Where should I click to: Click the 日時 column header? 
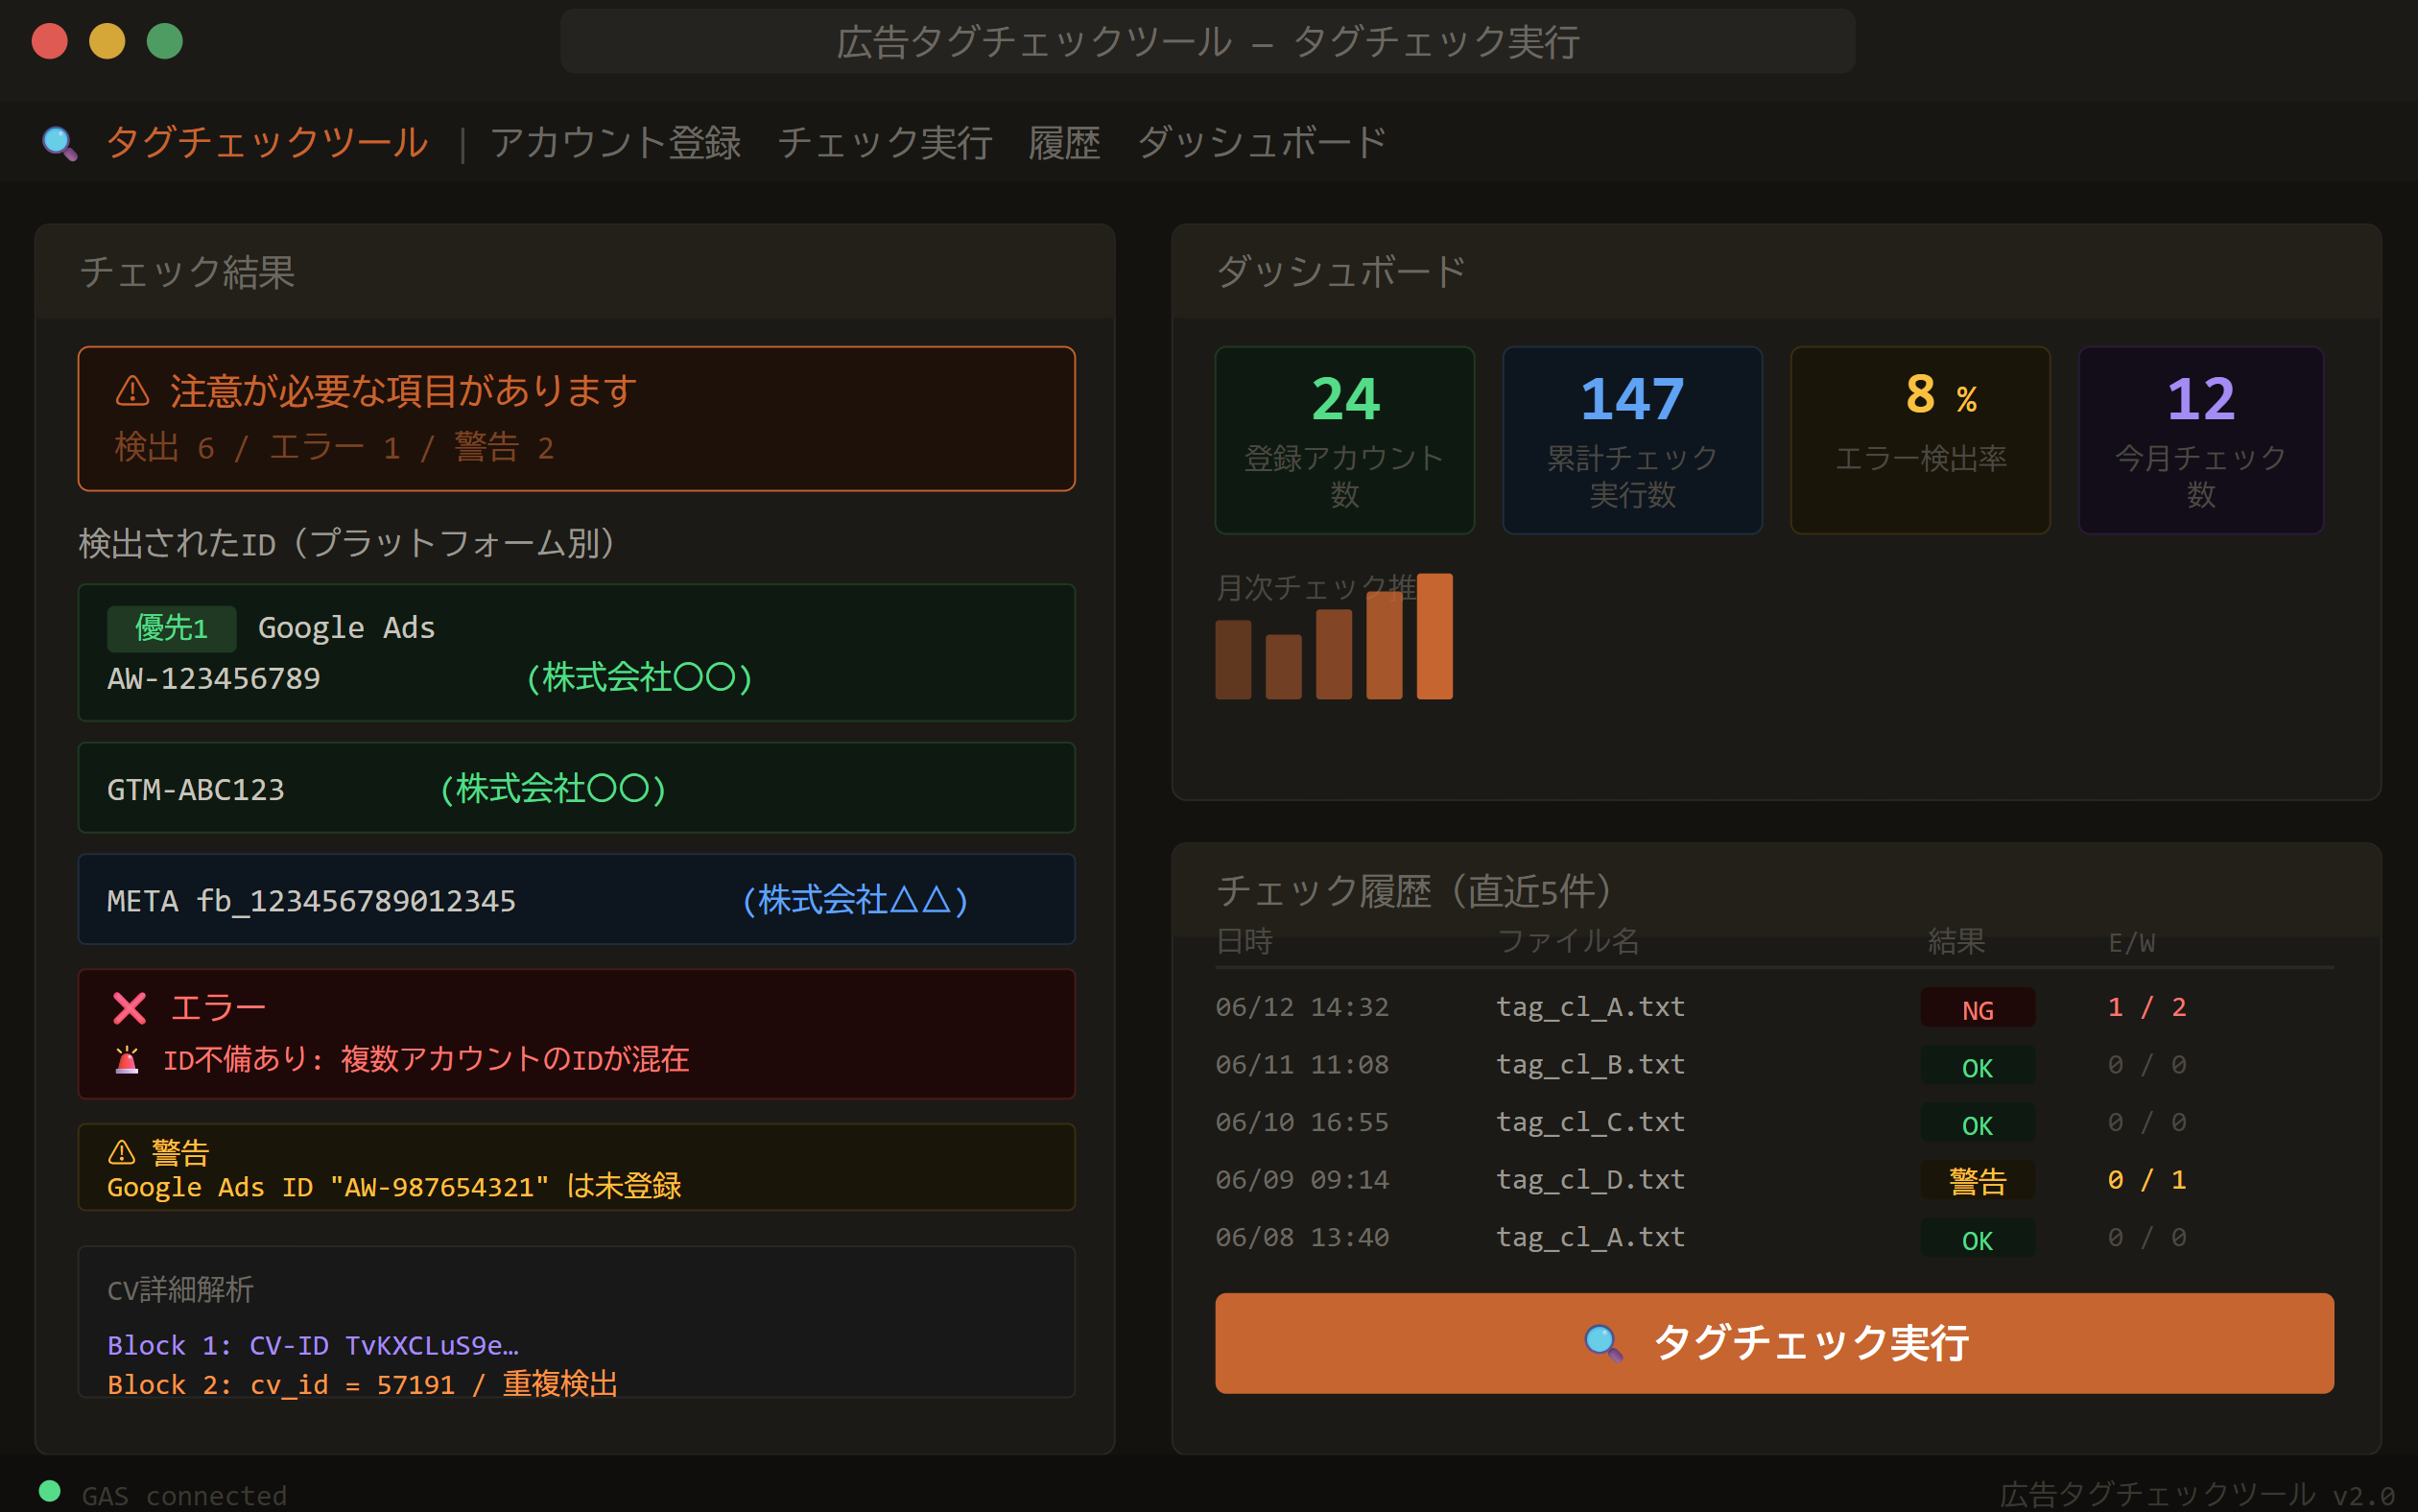point(1244,941)
